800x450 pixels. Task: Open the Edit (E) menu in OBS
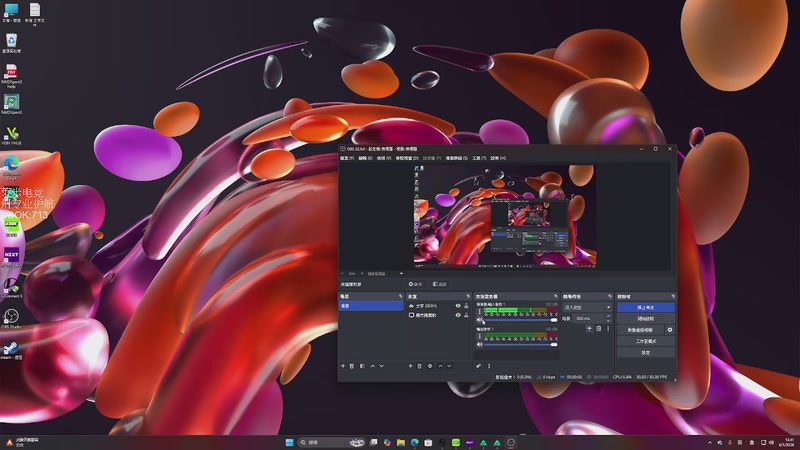point(365,158)
